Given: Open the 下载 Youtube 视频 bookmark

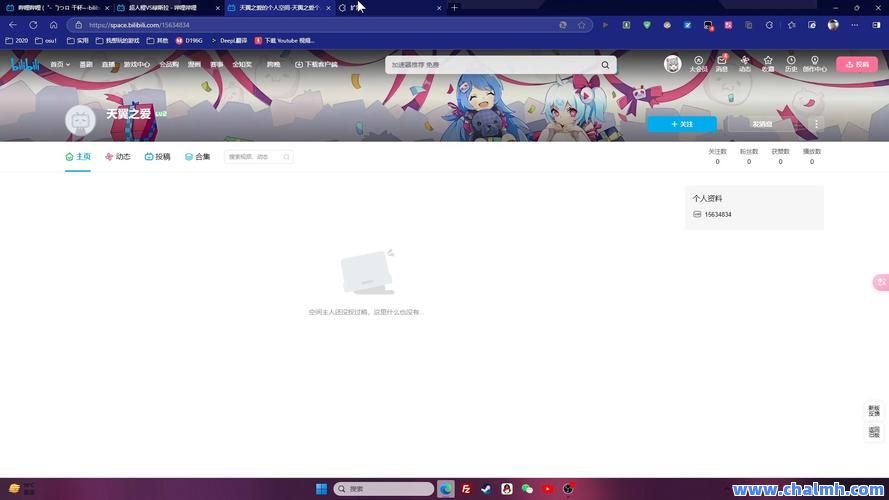Looking at the screenshot, I should click(285, 41).
